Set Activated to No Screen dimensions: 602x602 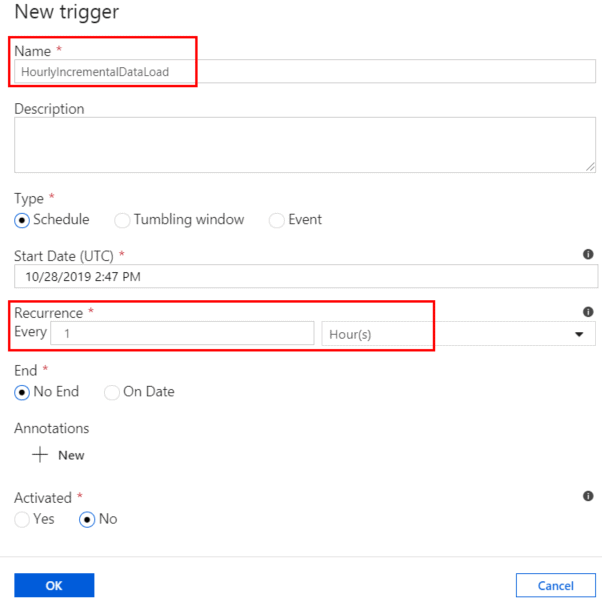click(x=87, y=520)
